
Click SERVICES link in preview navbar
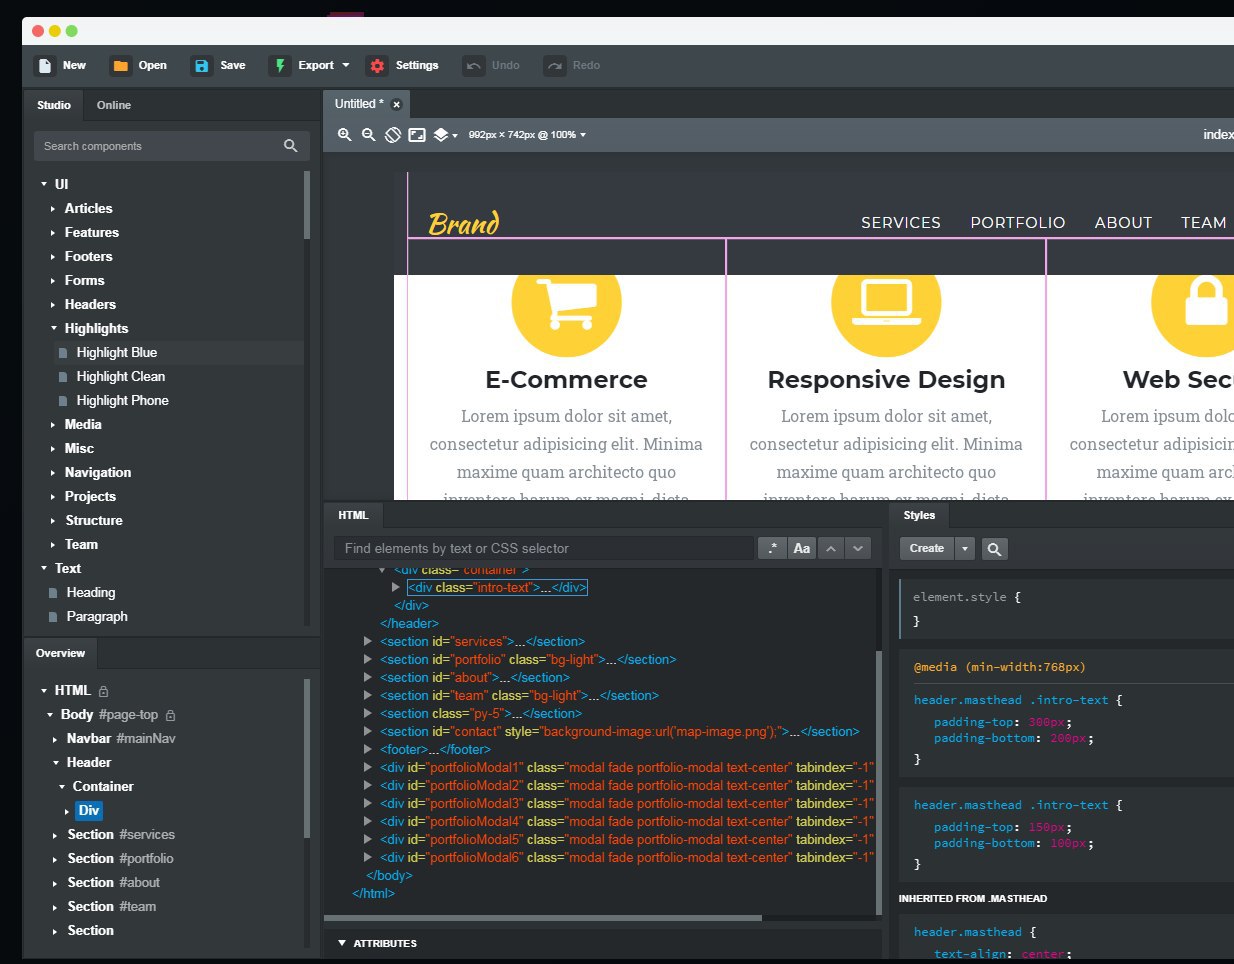(x=901, y=223)
